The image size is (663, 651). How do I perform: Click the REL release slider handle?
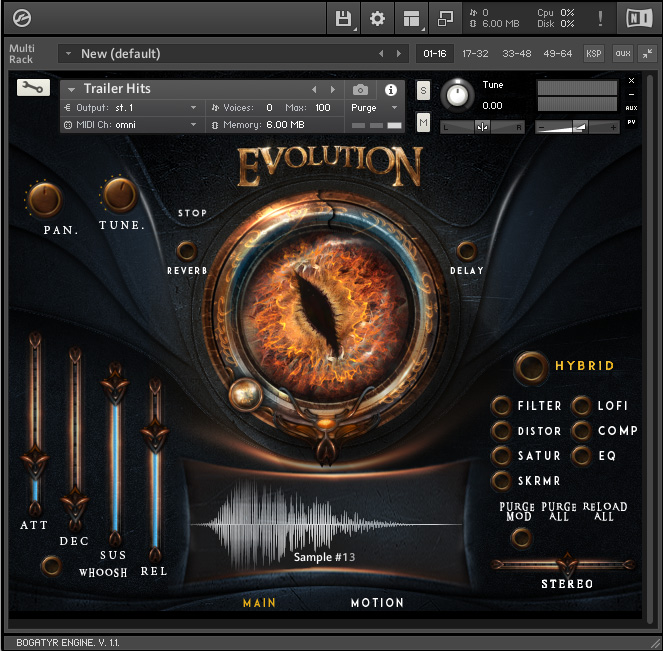(x=155, y=435)
